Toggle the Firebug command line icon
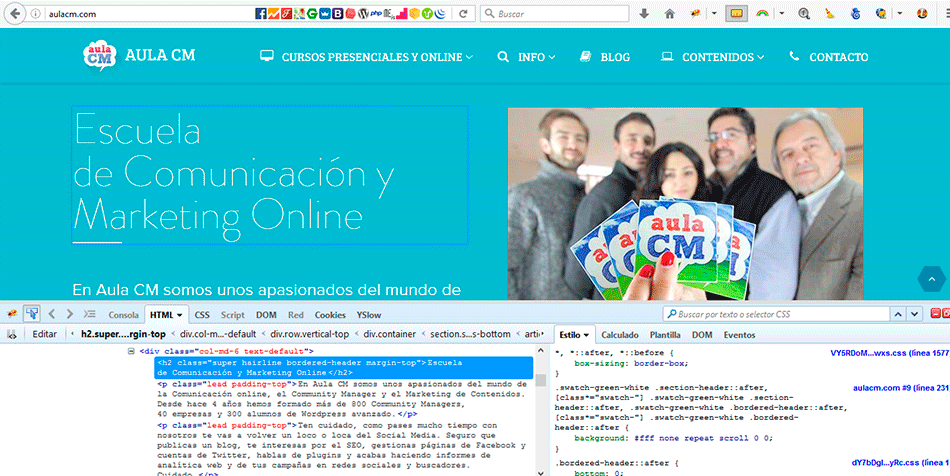The image size is (950, 476). [90, 314]
